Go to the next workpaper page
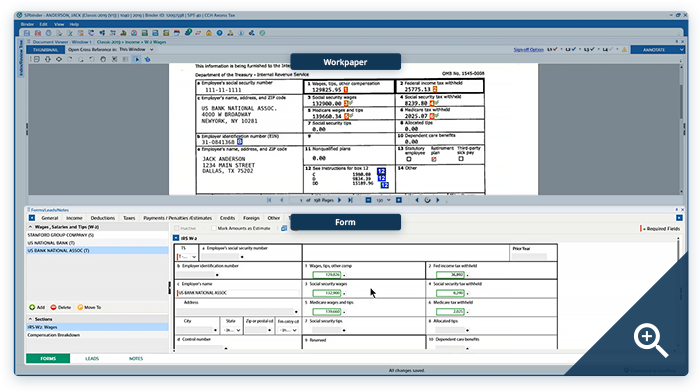The width and height of the screenshot is (700, 392). pos(340,200)
